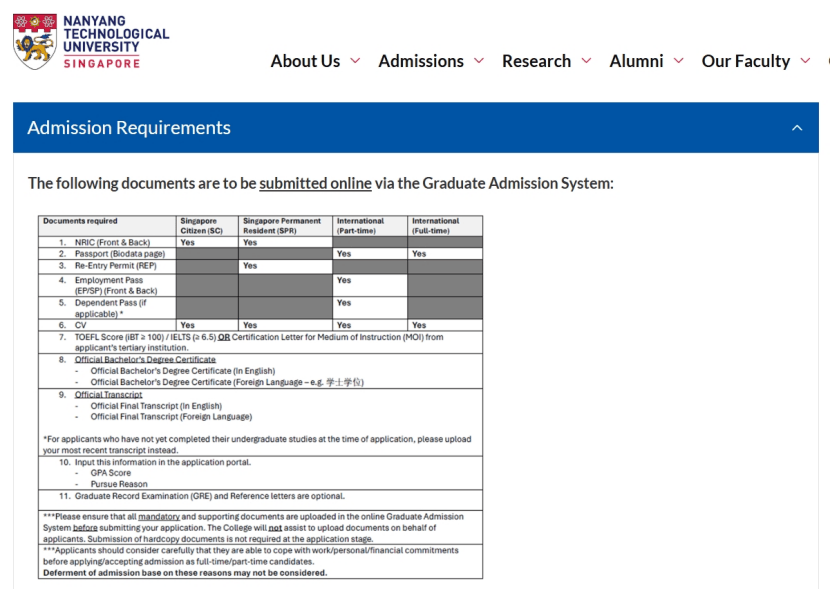Click the NTU lion crest logo
This screenshot has width=830, height=589.
(34, 42)
